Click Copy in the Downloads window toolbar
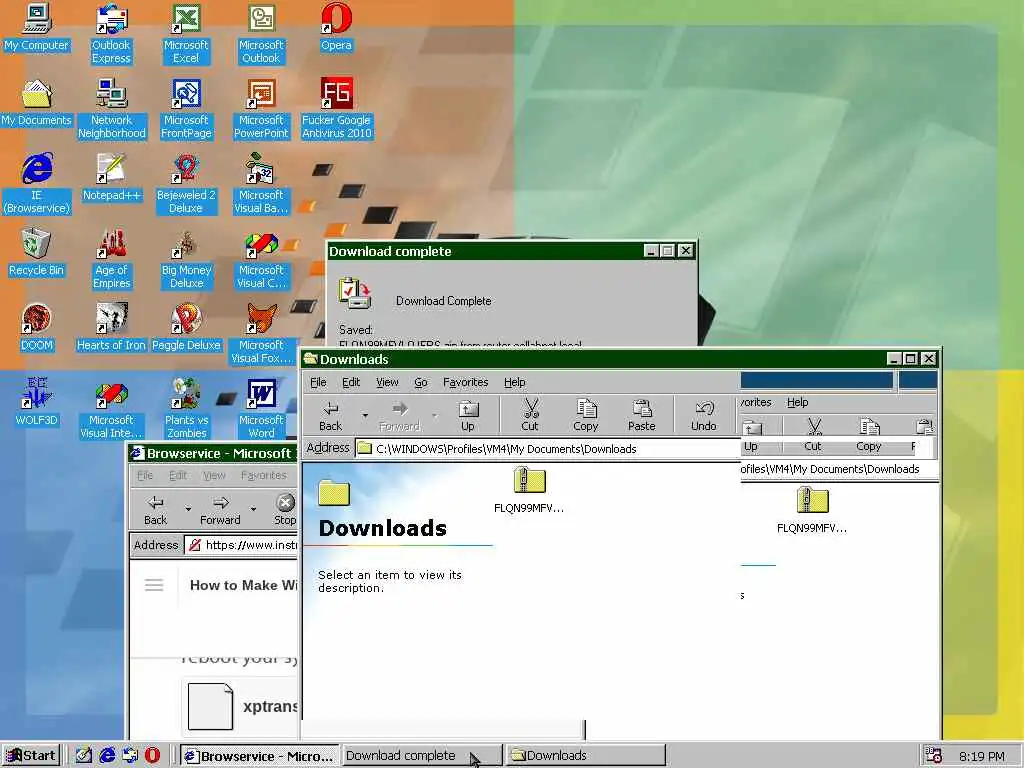This screenshot has height=768, width=1024. click(586, 416)
